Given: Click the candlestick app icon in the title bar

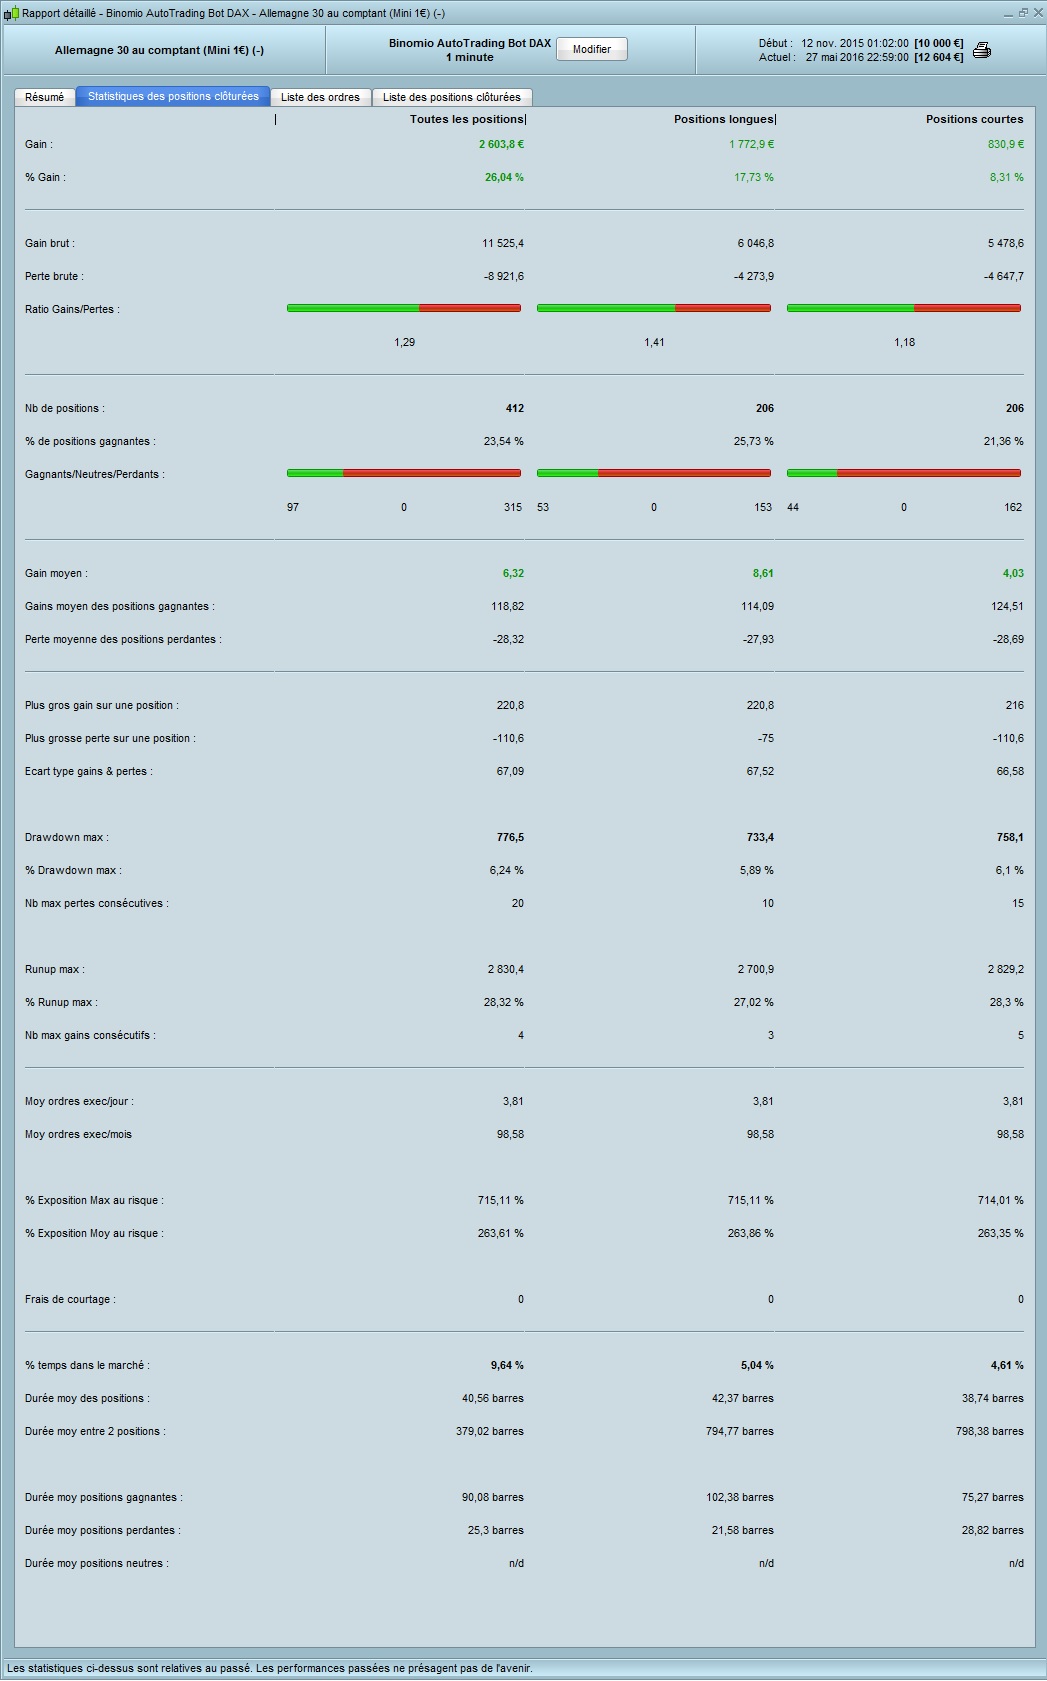Looking at the screenshot, I should coord(11,13).
